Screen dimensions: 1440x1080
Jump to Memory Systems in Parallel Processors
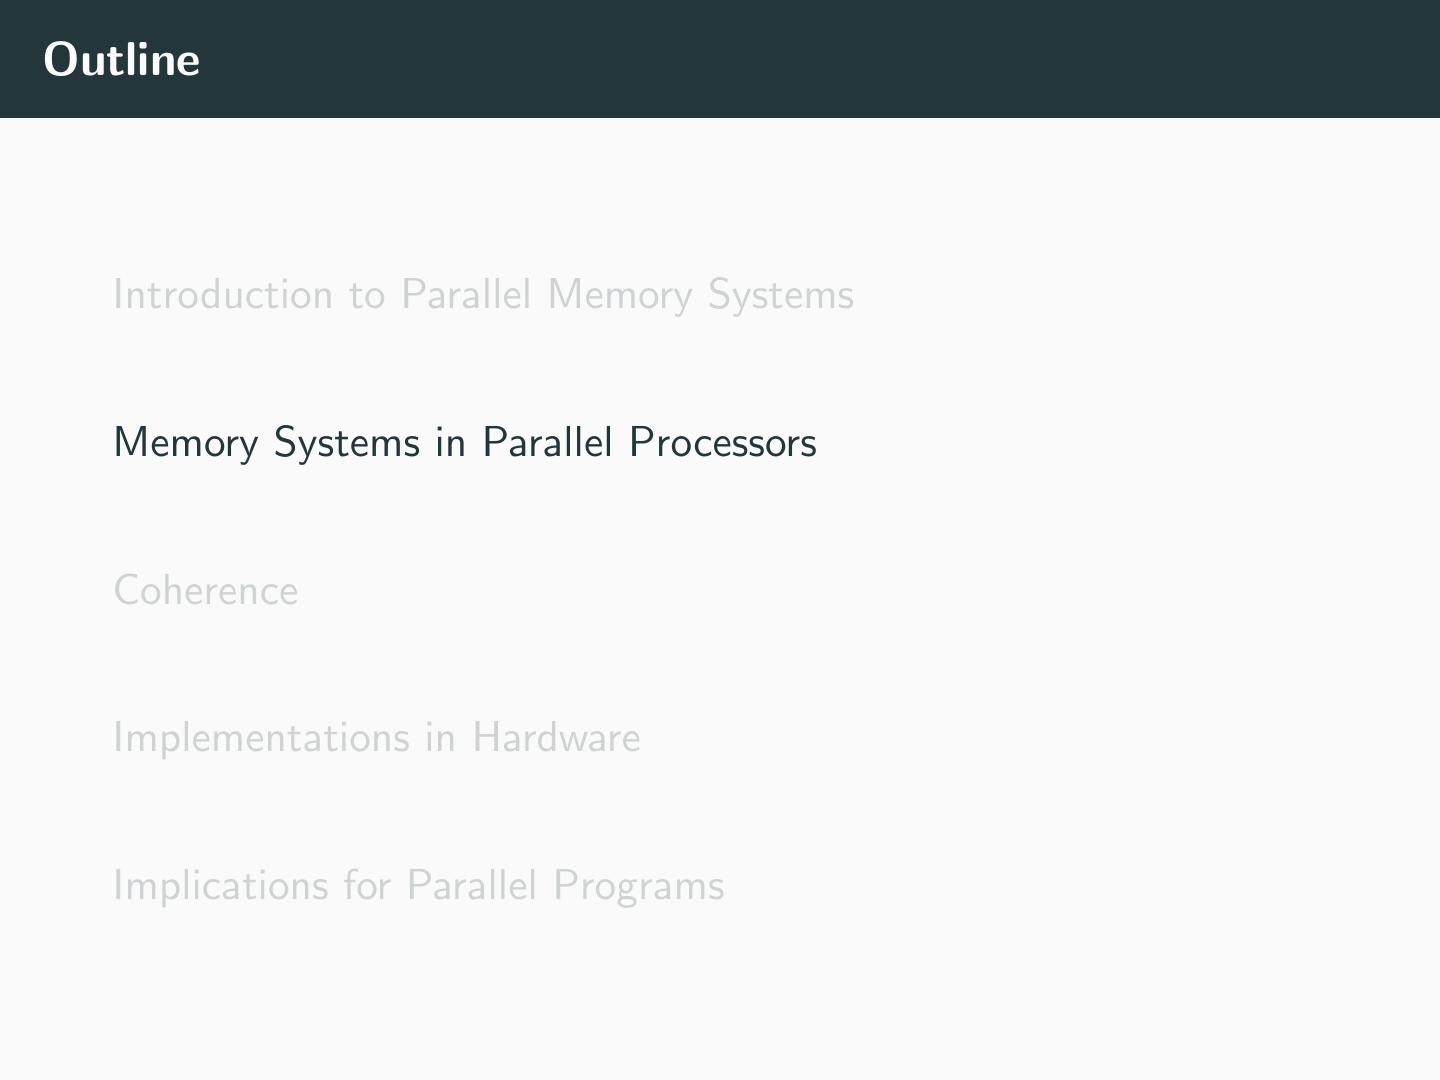(x=465, y=443)
